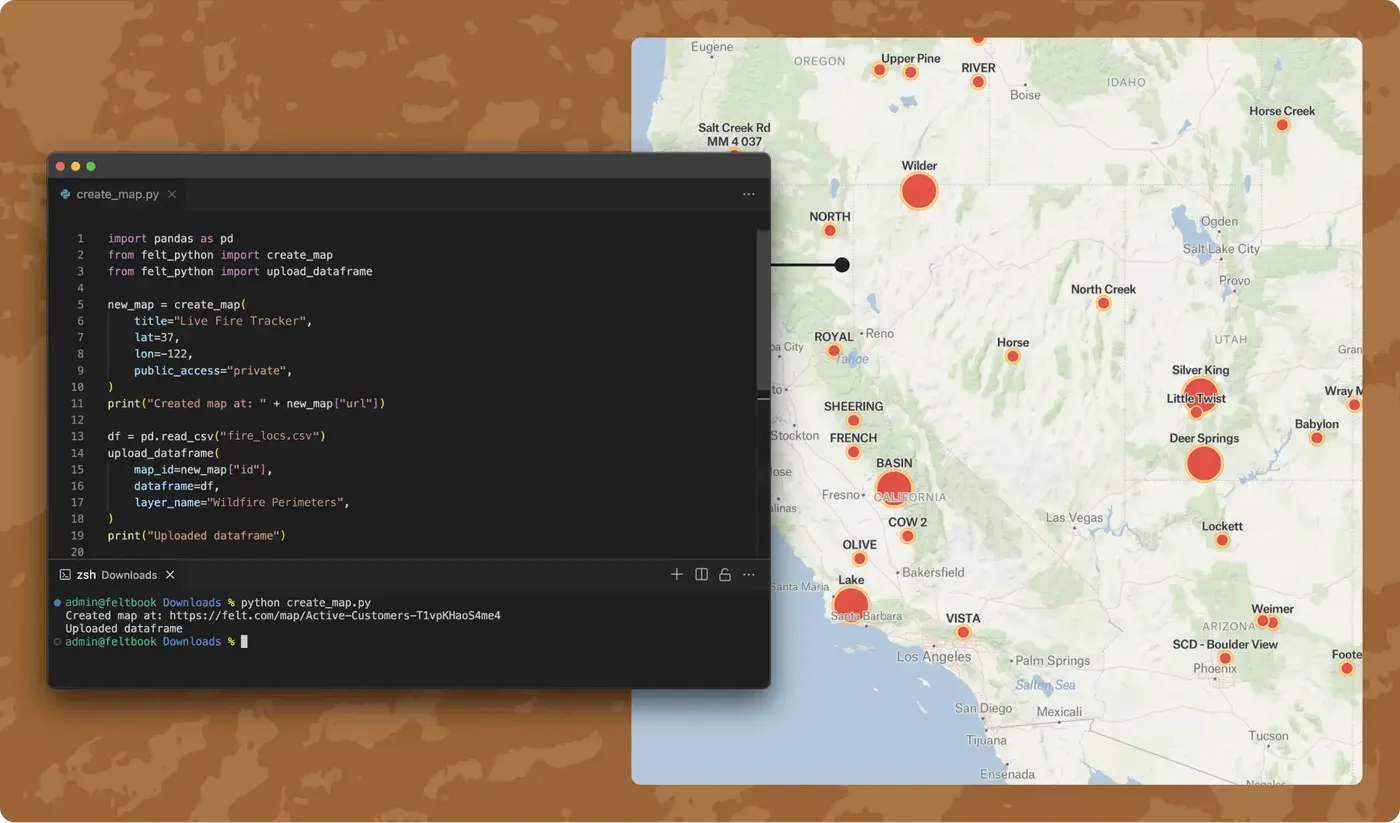
Task: Click the red close window button
Action: (x=60, y=166)
